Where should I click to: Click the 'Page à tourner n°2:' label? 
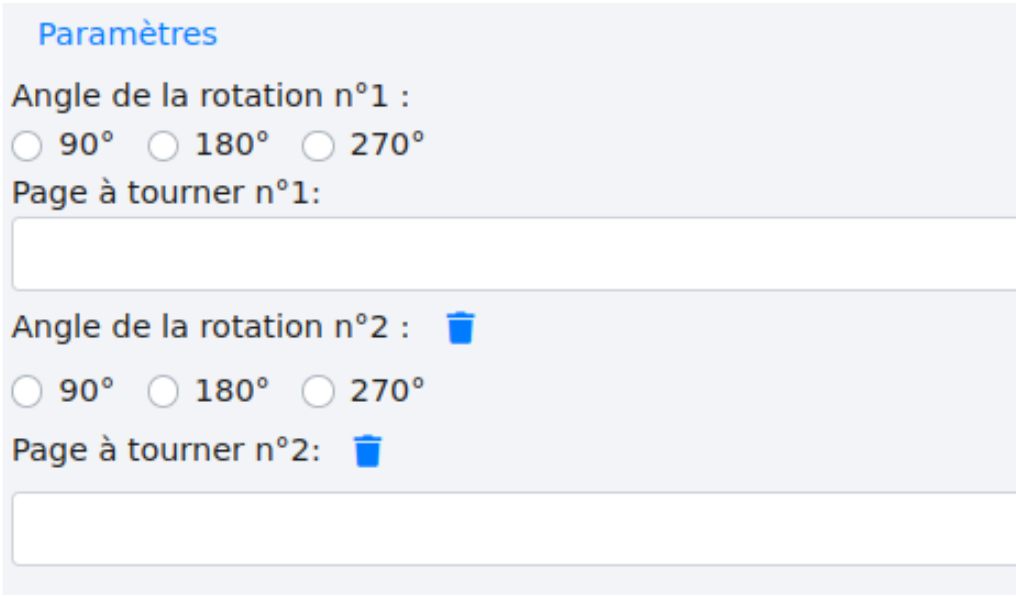(166, 451)
